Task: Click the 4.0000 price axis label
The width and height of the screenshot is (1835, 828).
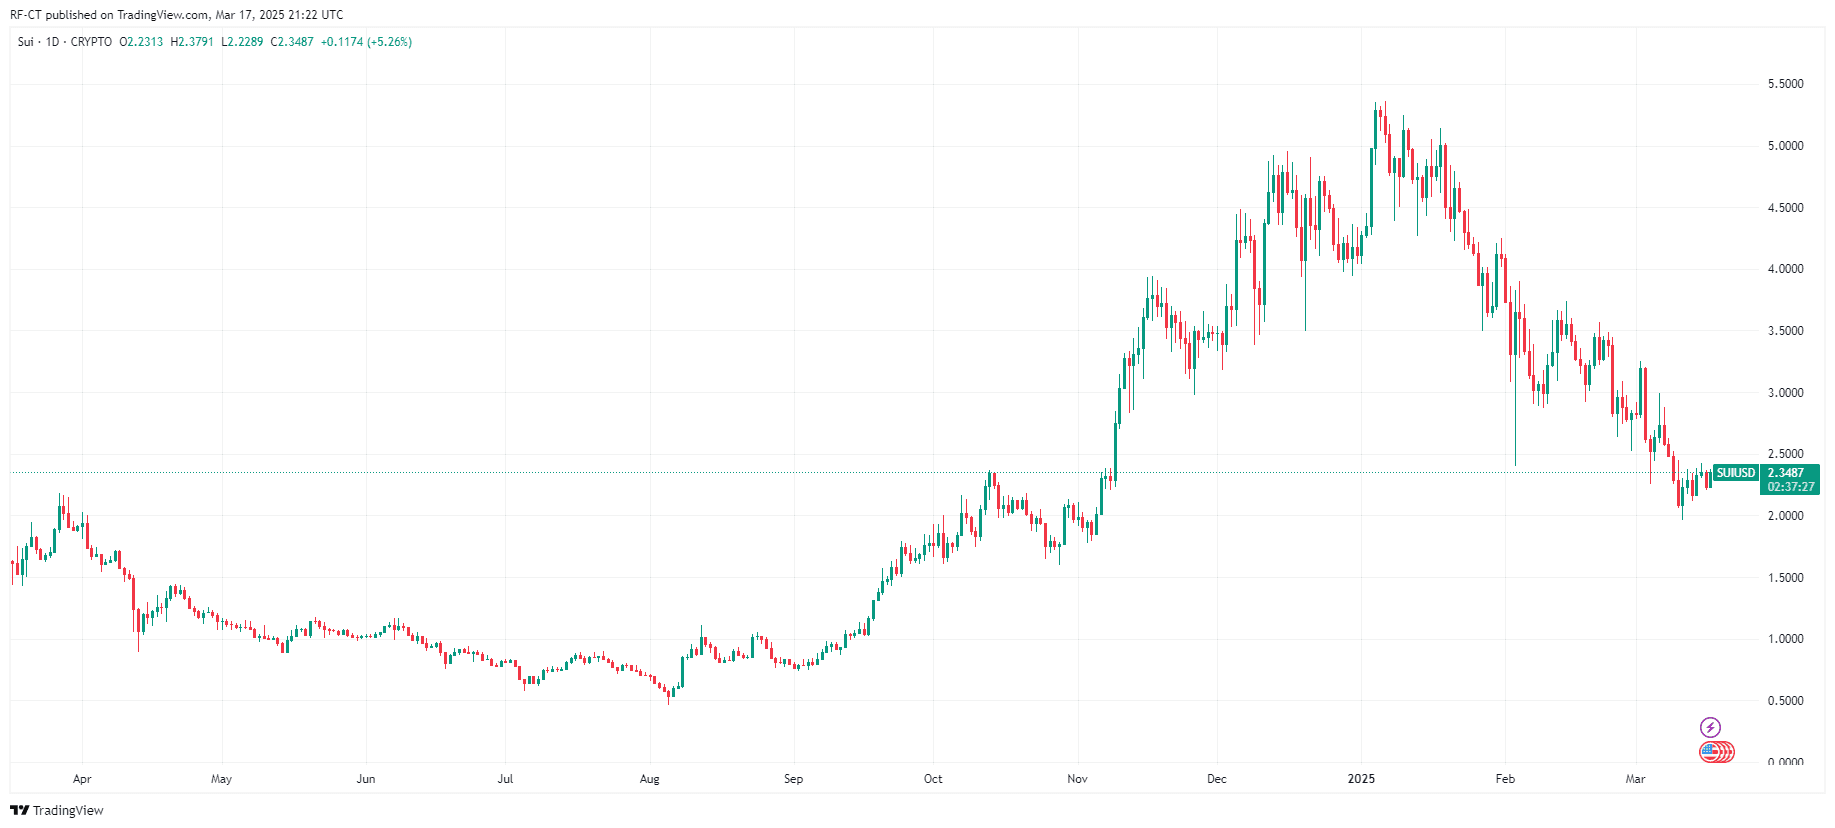Action: pos(1785,269)
